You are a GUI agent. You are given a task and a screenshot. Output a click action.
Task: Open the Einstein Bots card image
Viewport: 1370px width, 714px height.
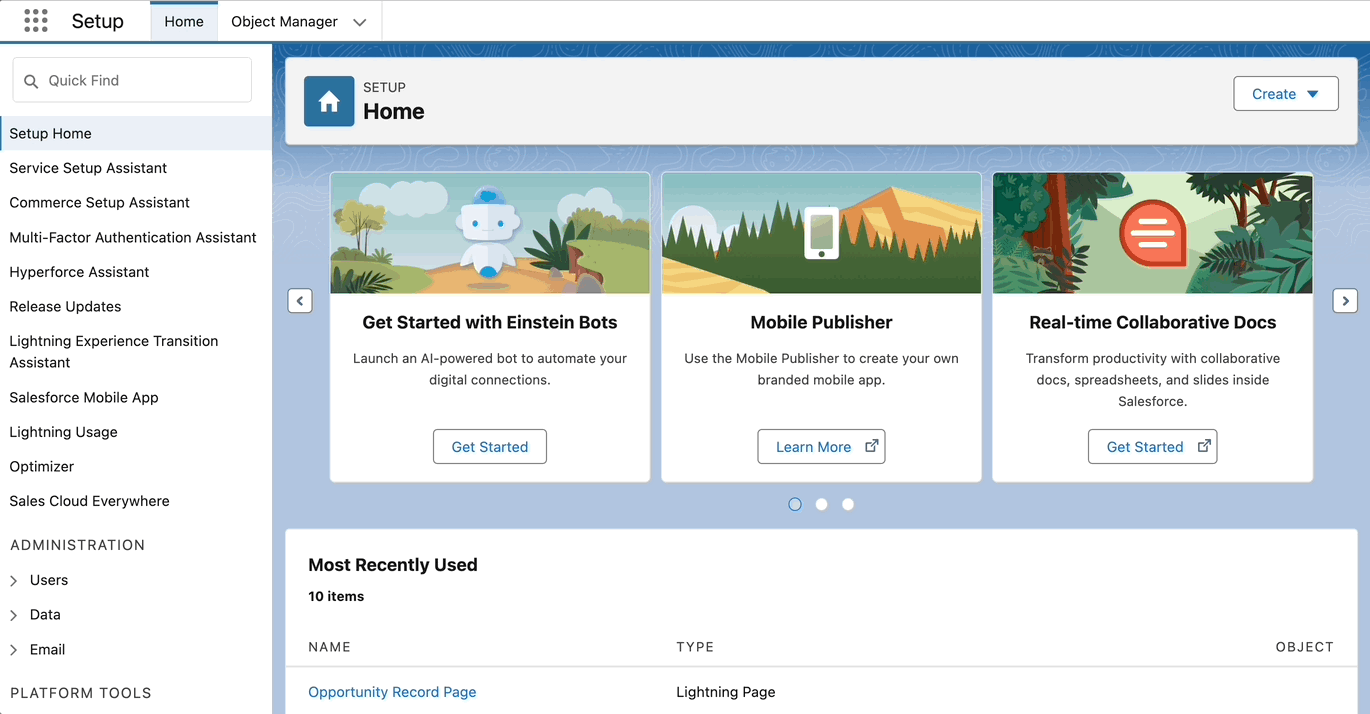pos(490,233)
